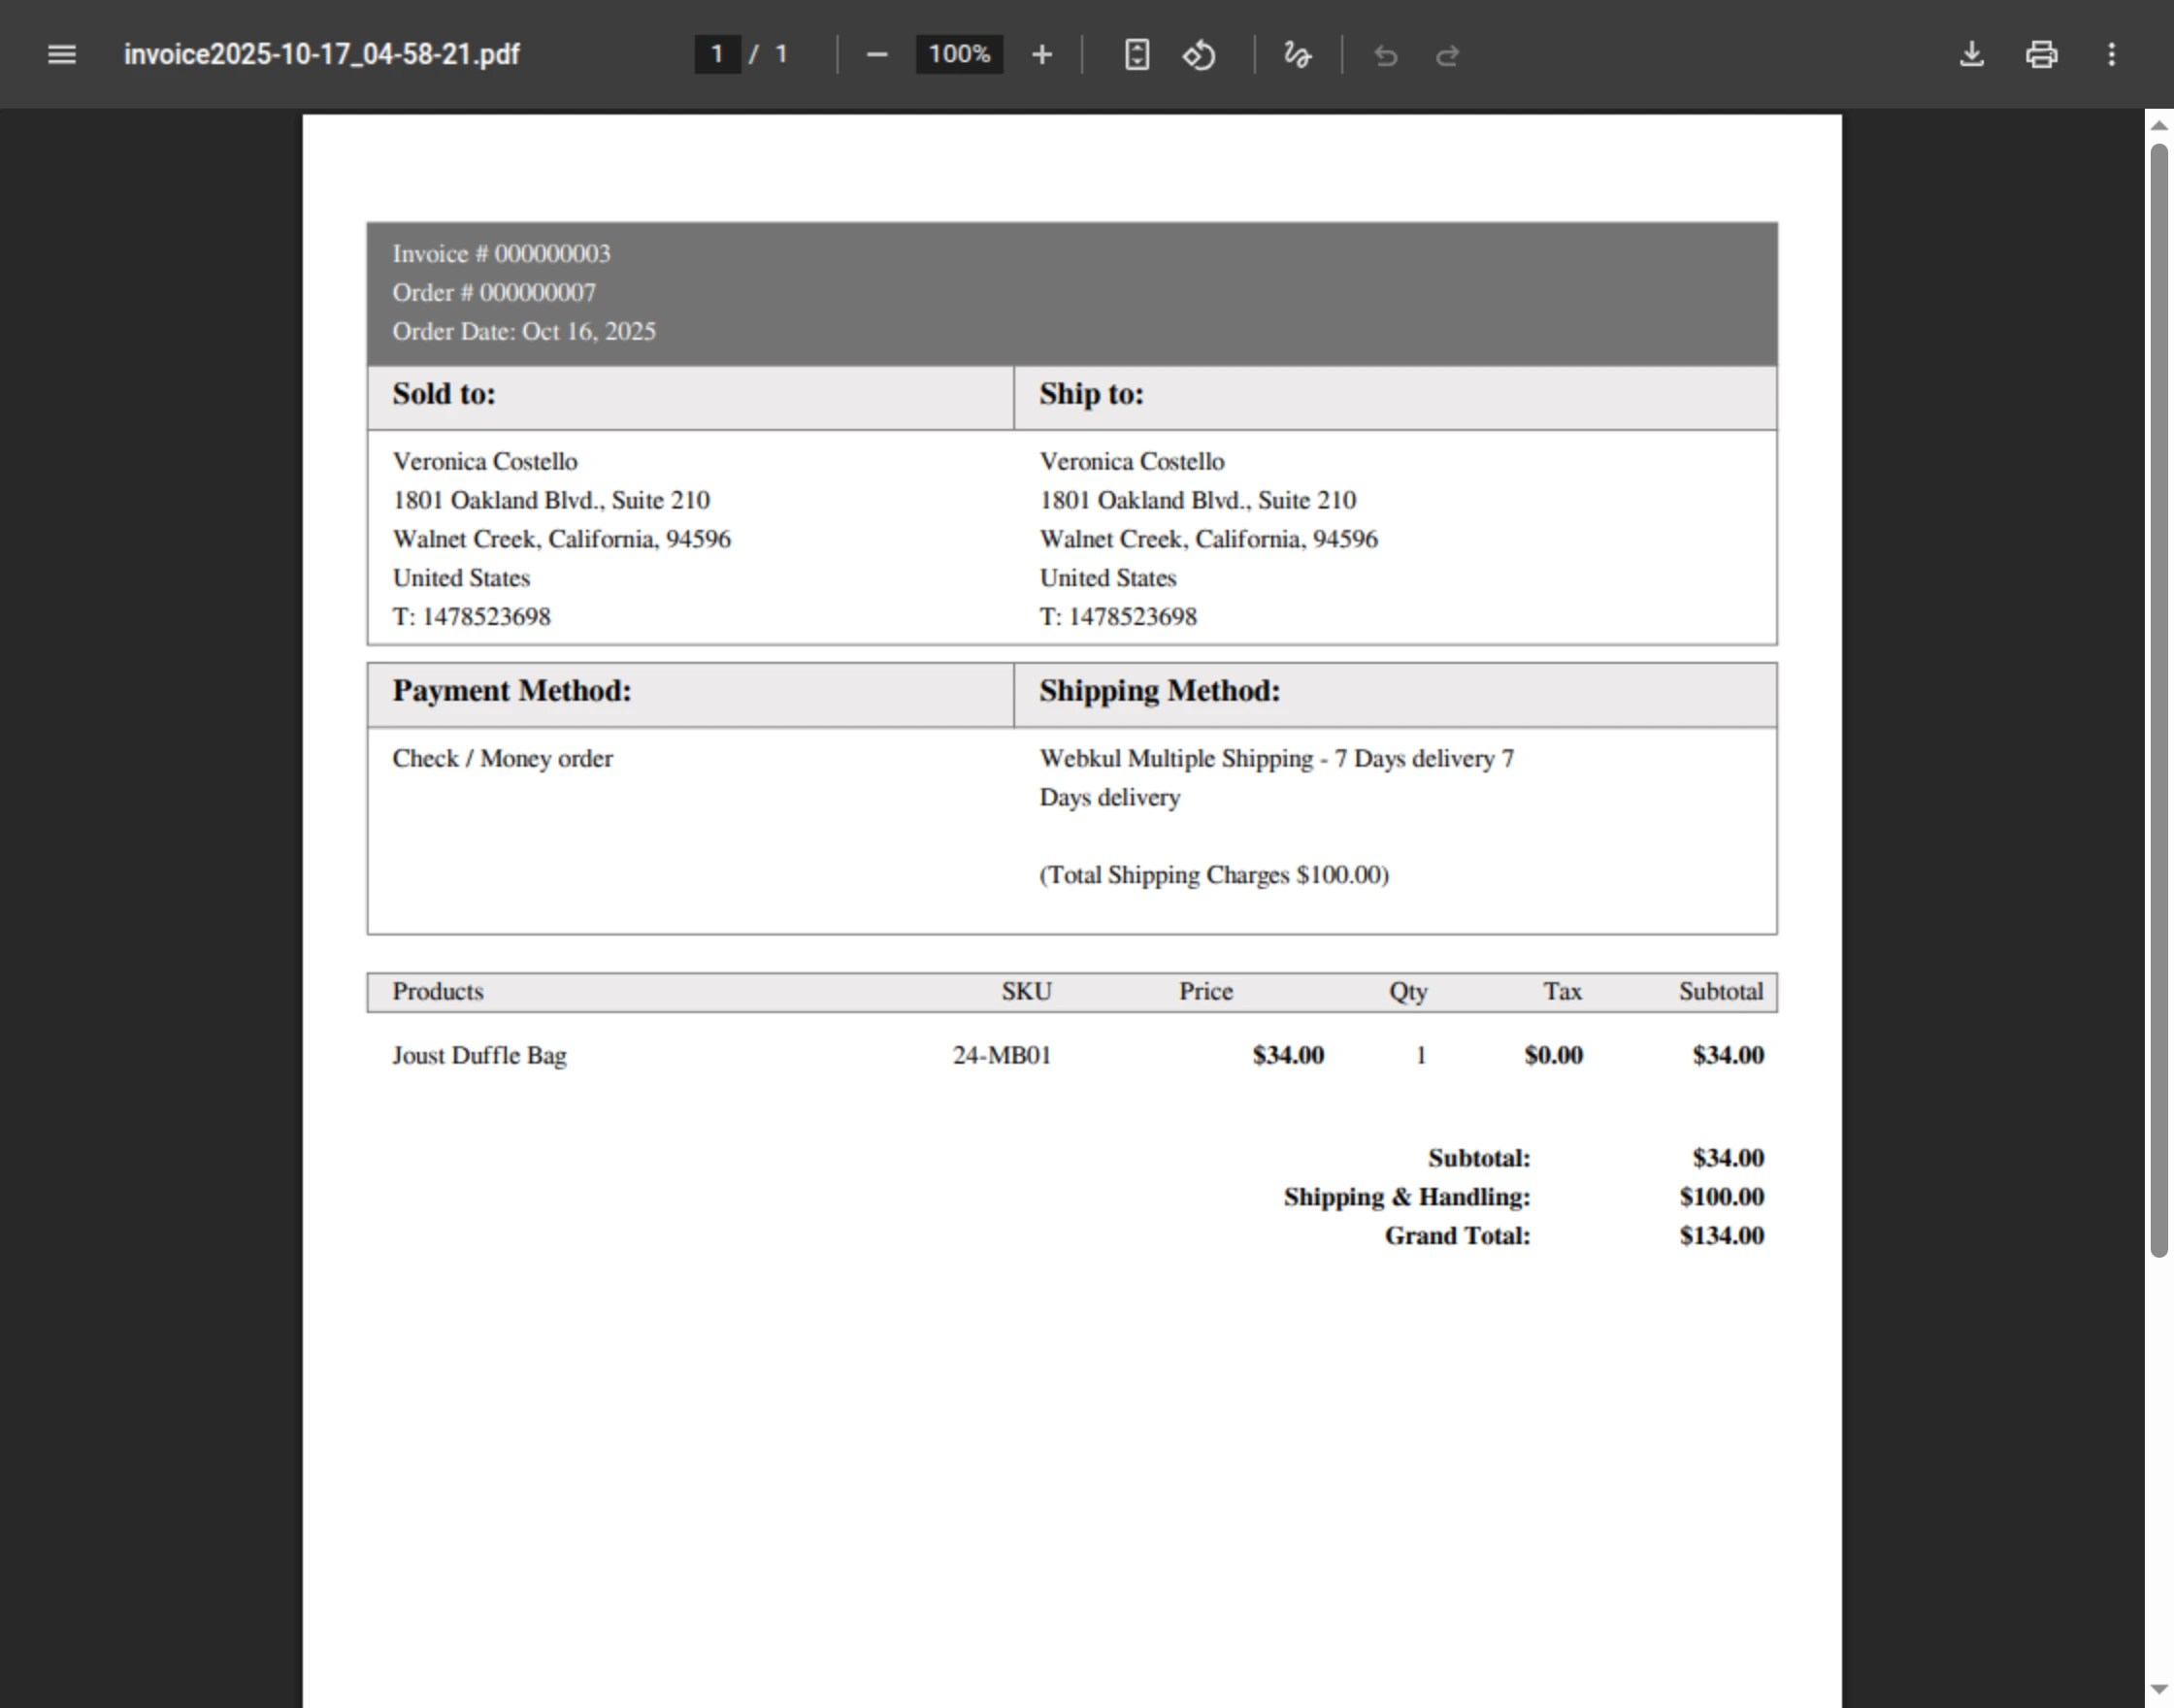This screenshot has width=2174, height=1708.
Task: Click the PDF file name title
Action: (x=321, y=54)
